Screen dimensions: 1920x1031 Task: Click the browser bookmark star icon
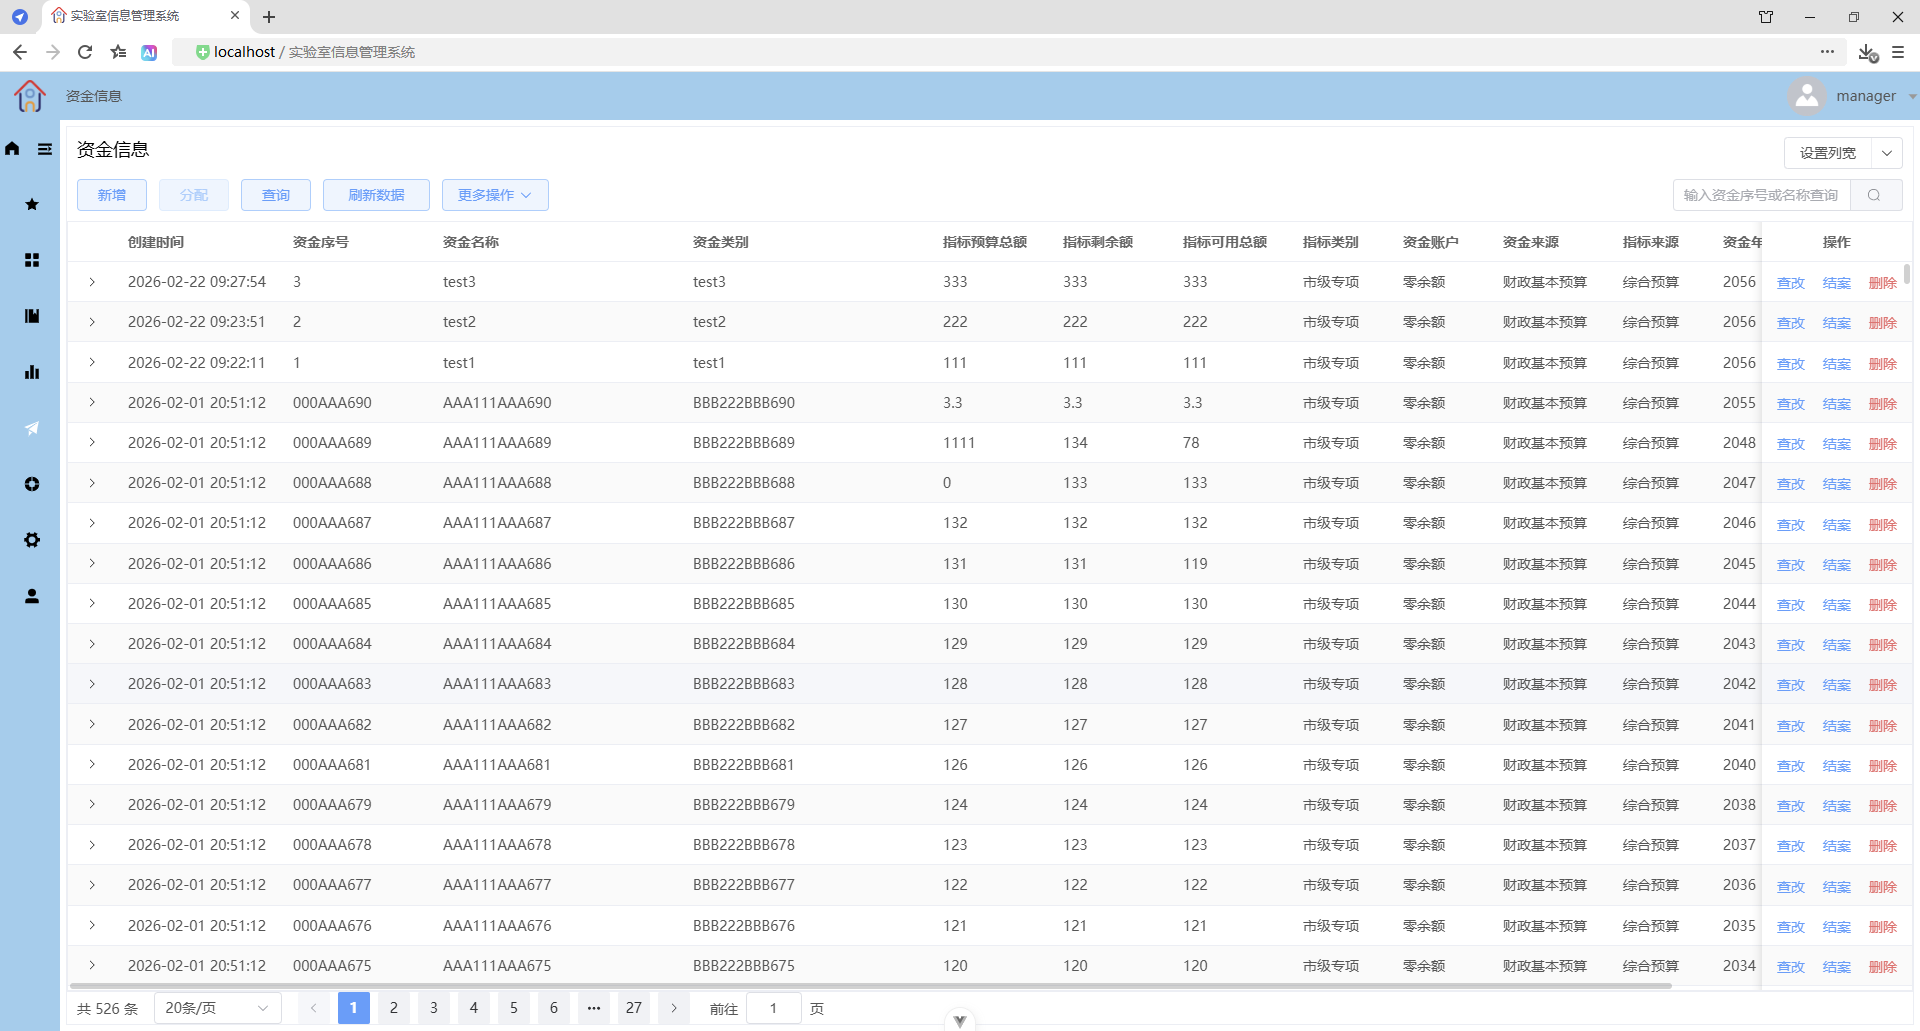[119, 52]
